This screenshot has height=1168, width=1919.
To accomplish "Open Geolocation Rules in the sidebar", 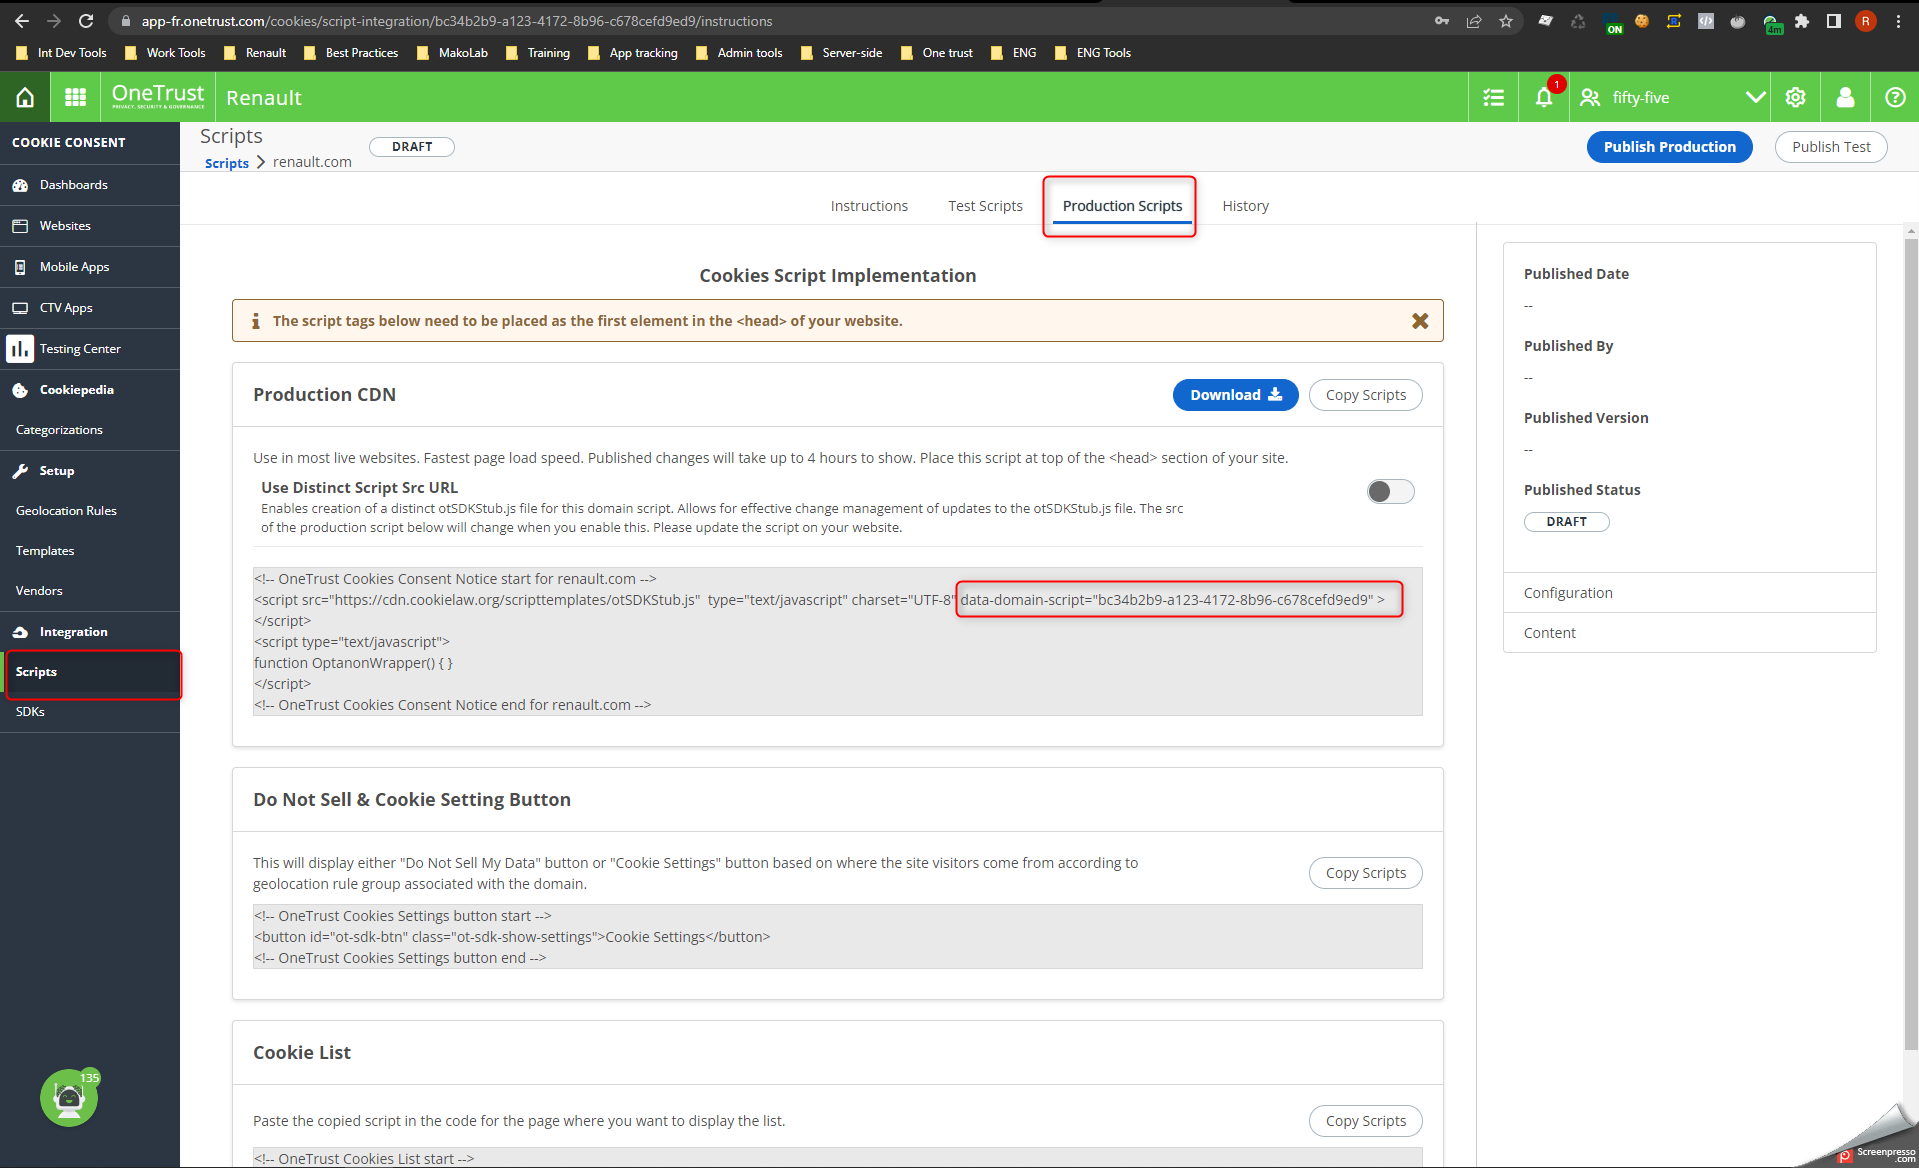I will point(90,511).
